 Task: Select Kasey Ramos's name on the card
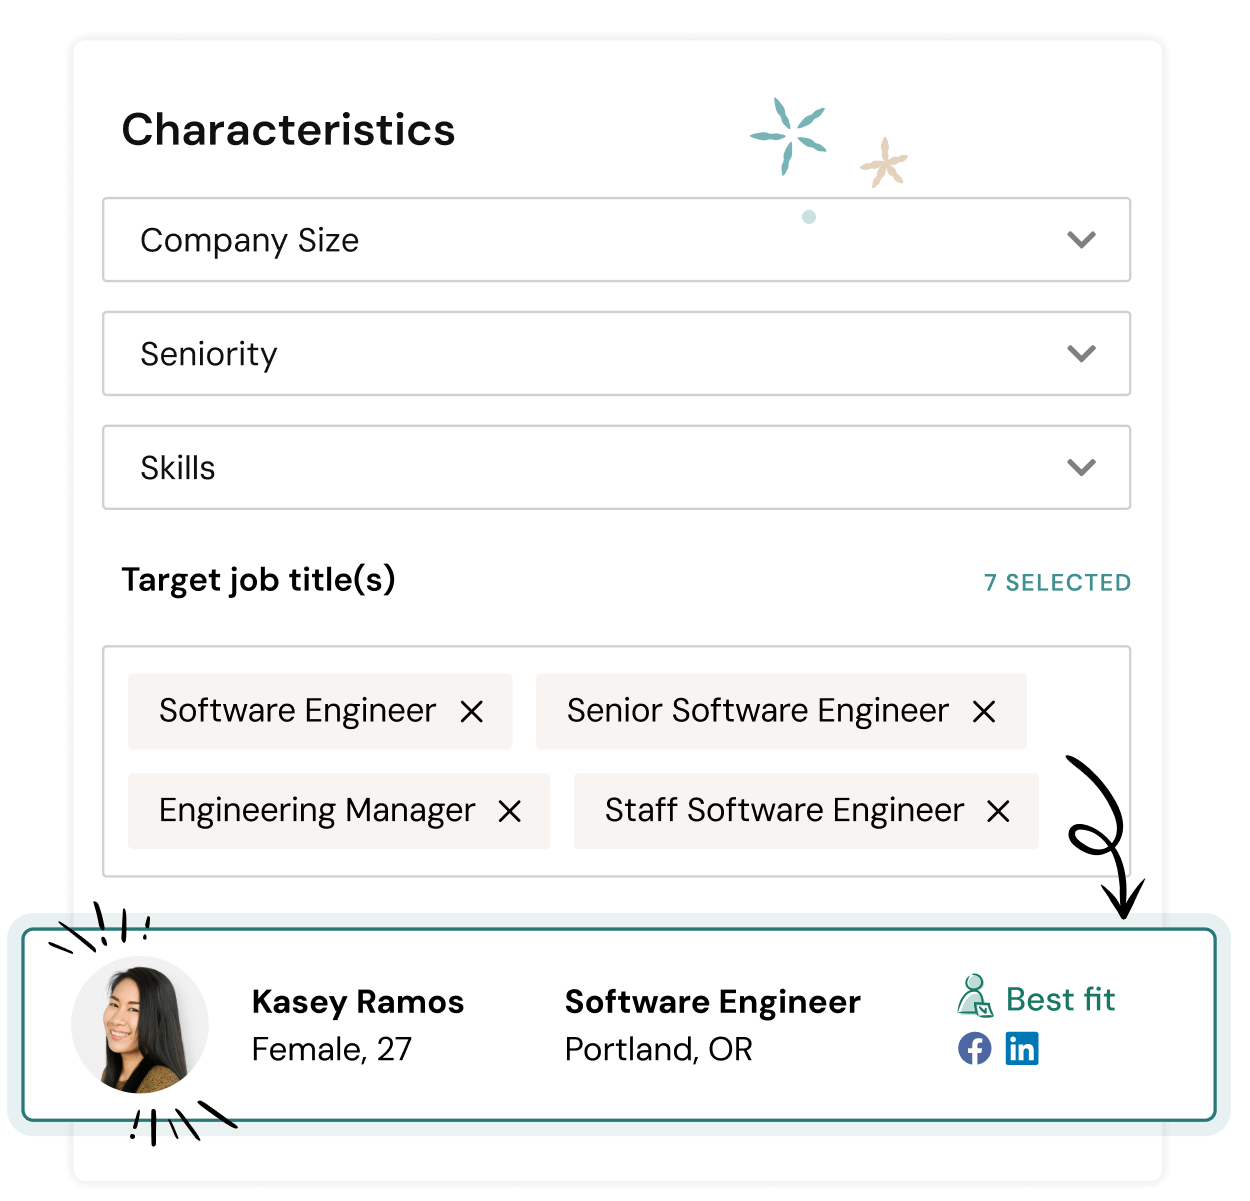pyautogui.click(x=358, y=1001)
